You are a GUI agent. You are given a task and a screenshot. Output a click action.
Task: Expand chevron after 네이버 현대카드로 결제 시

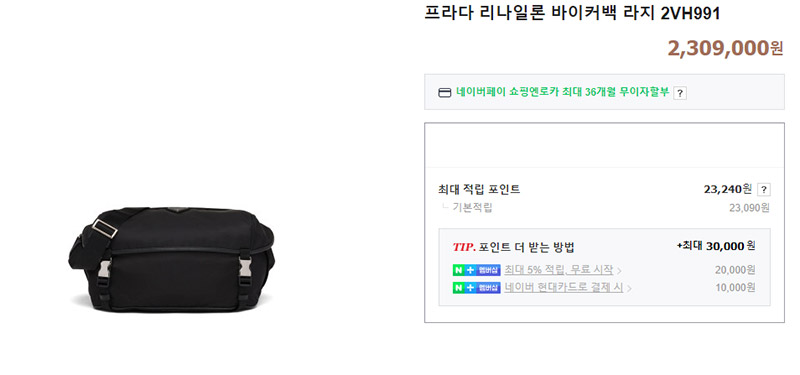629,289
